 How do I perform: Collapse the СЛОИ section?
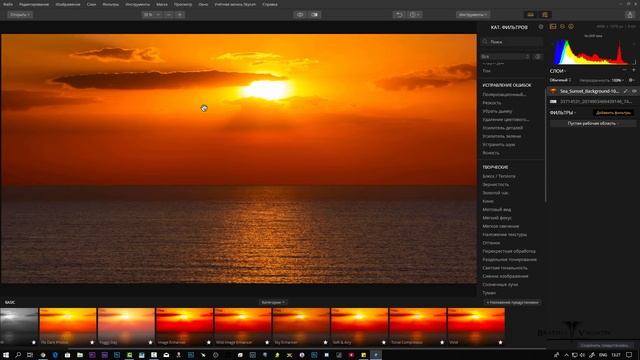tap(558, 71)
